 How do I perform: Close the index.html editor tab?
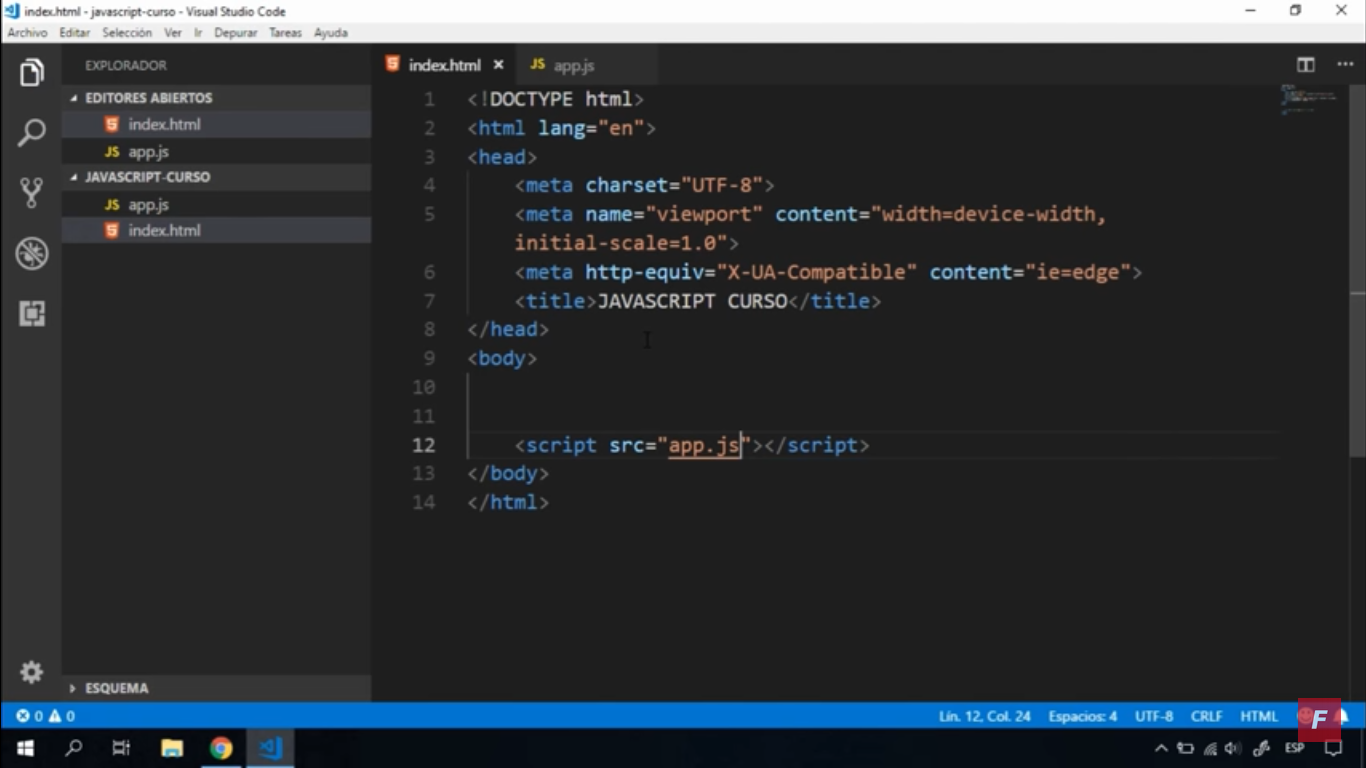pyautogui.click(x=498, y=65)
